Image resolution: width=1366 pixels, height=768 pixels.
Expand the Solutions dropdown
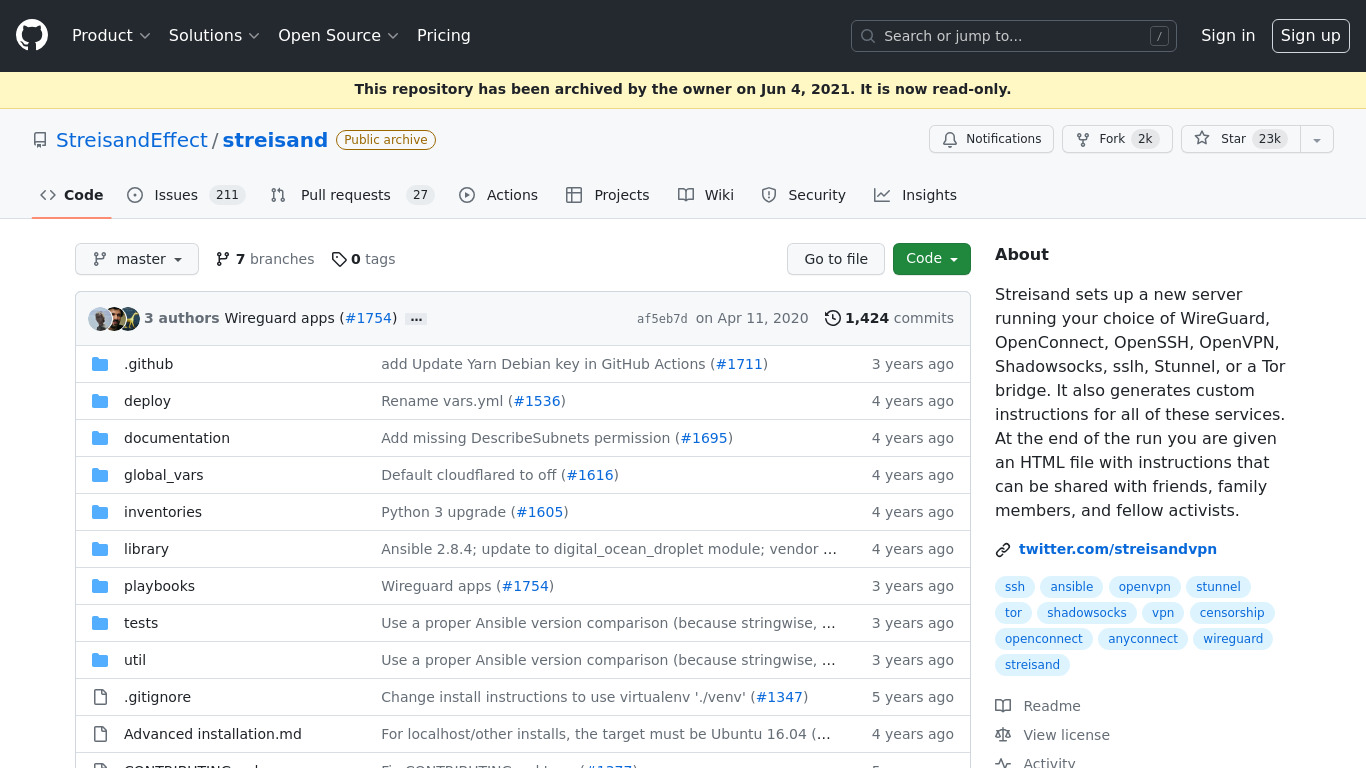[214, 36]
